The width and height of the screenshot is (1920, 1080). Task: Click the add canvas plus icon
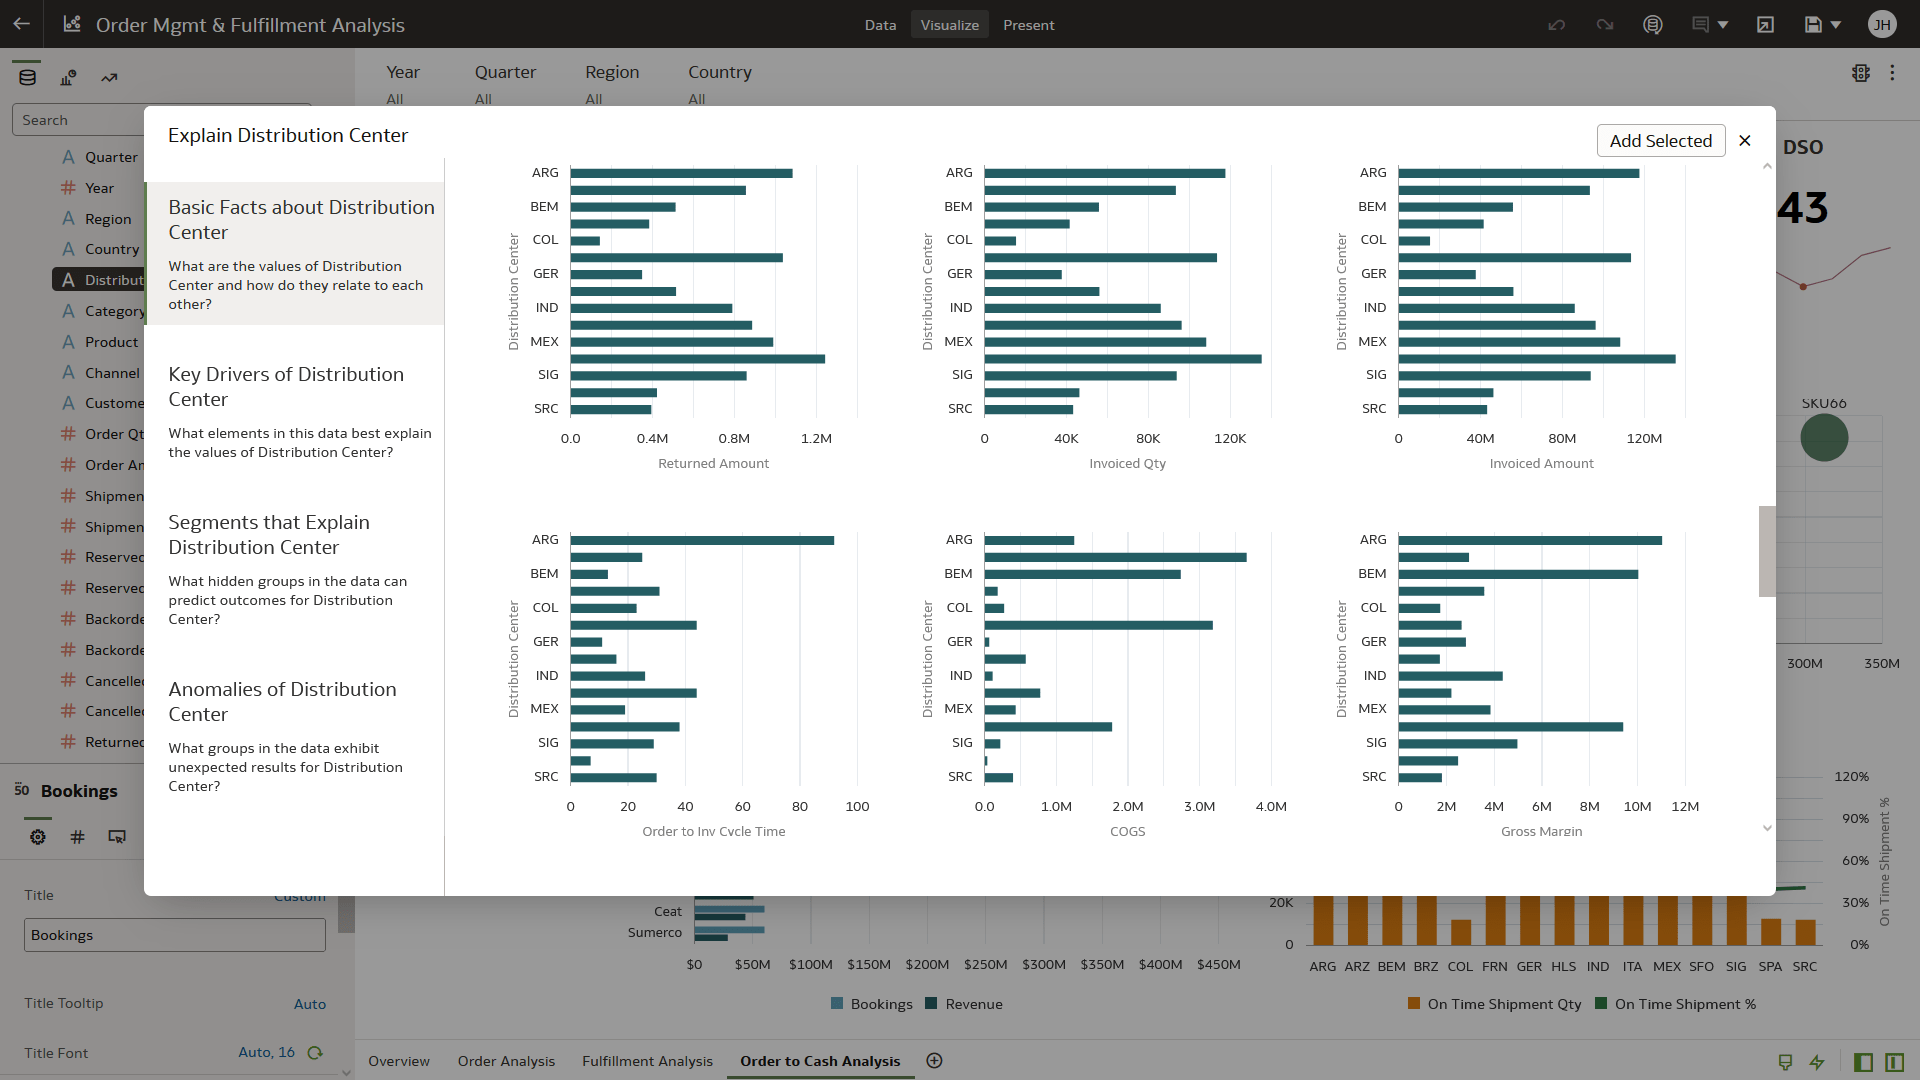point(934,1061)
